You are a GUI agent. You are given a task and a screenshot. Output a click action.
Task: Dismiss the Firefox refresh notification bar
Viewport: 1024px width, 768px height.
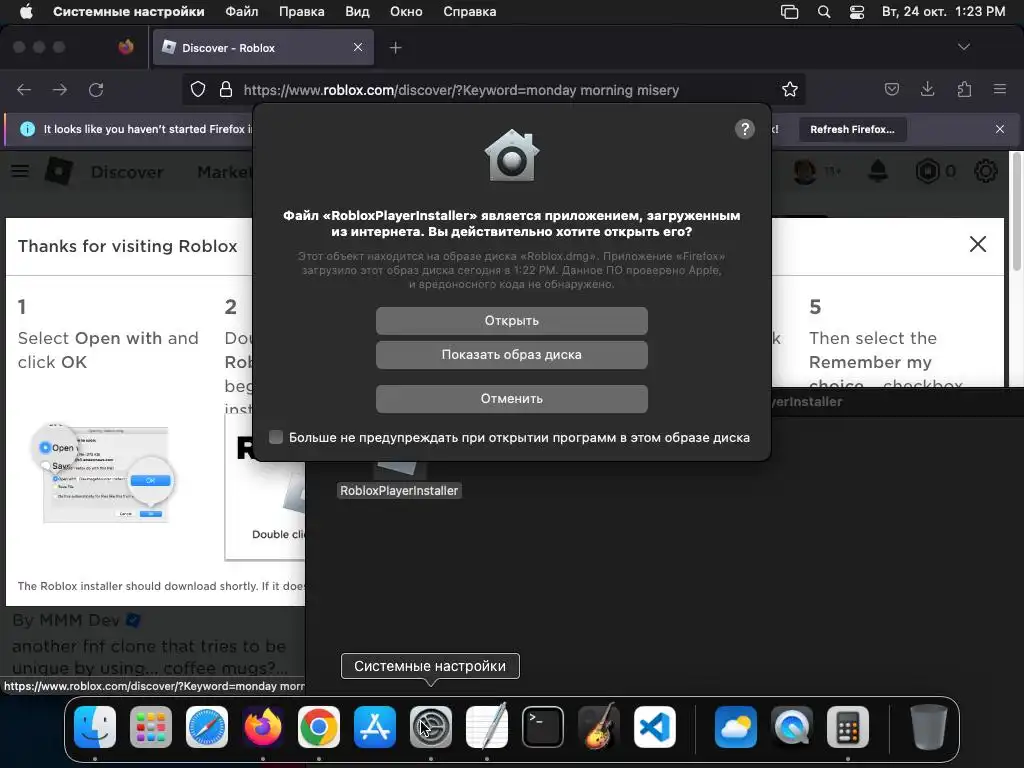pos(1000,129)
